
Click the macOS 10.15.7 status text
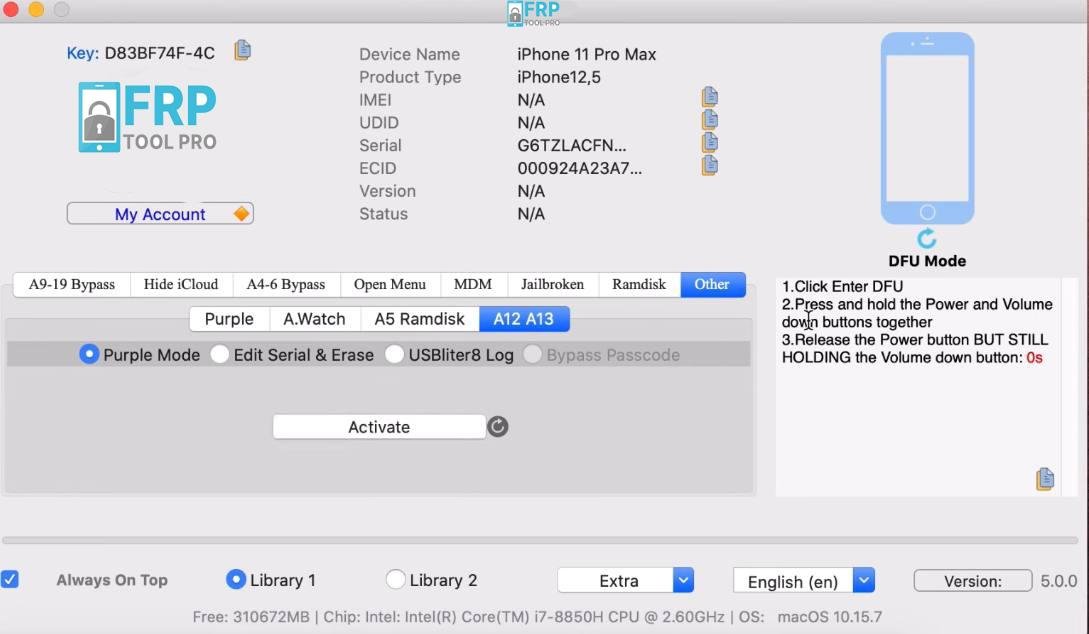829,617
